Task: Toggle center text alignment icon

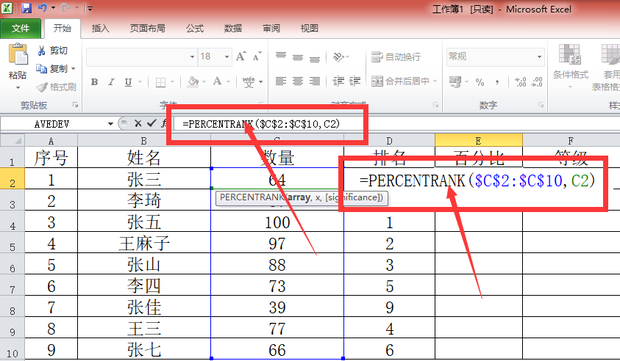Action: click(298, 81)
